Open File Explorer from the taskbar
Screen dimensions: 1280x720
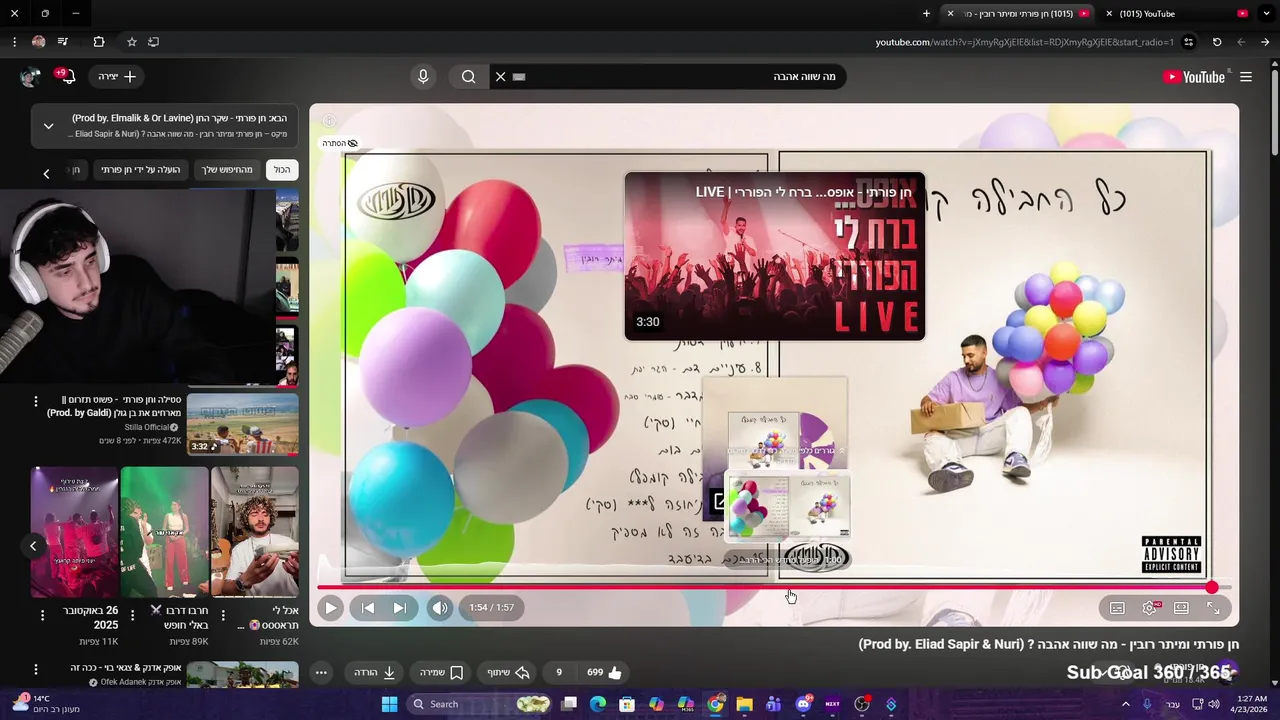click(x=744, y=704)
